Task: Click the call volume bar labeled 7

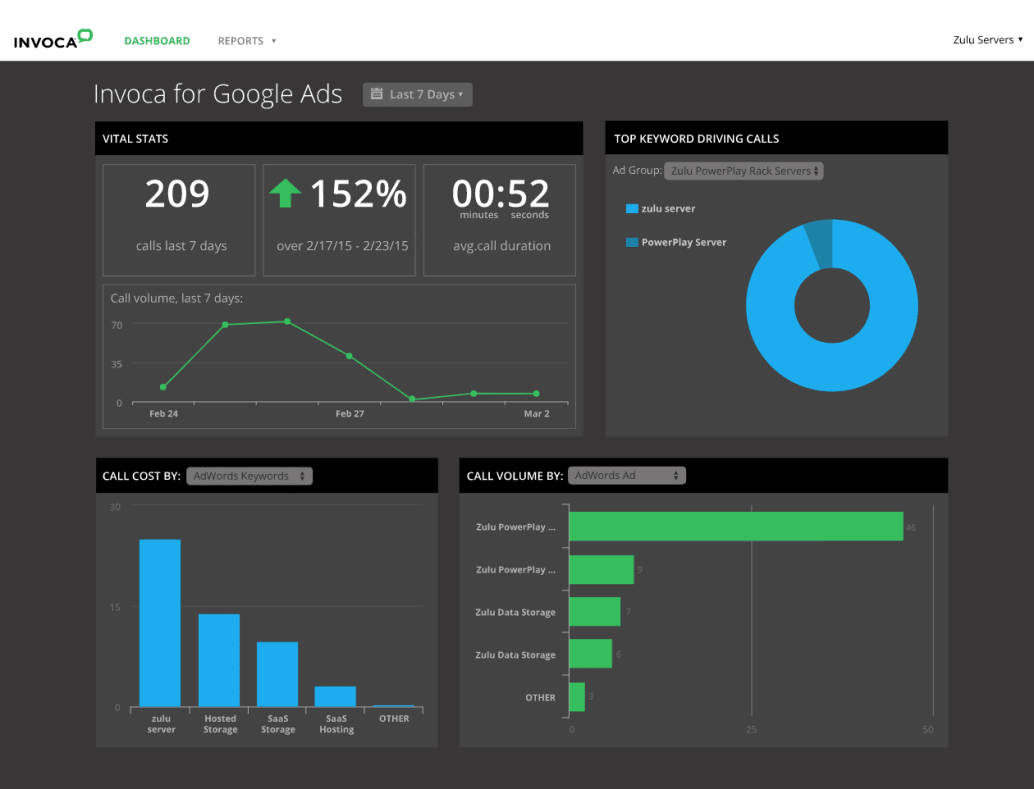Action: point(595,612)
